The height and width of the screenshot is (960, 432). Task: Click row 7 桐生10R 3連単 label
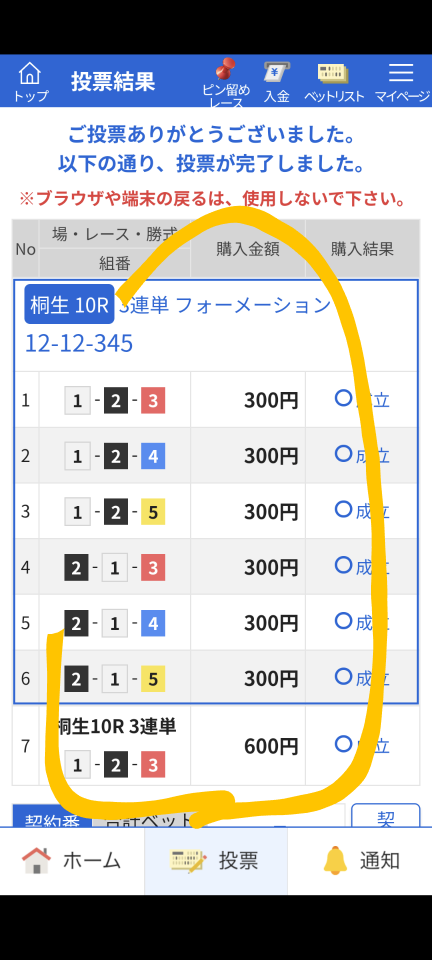[x=116, y=726]
